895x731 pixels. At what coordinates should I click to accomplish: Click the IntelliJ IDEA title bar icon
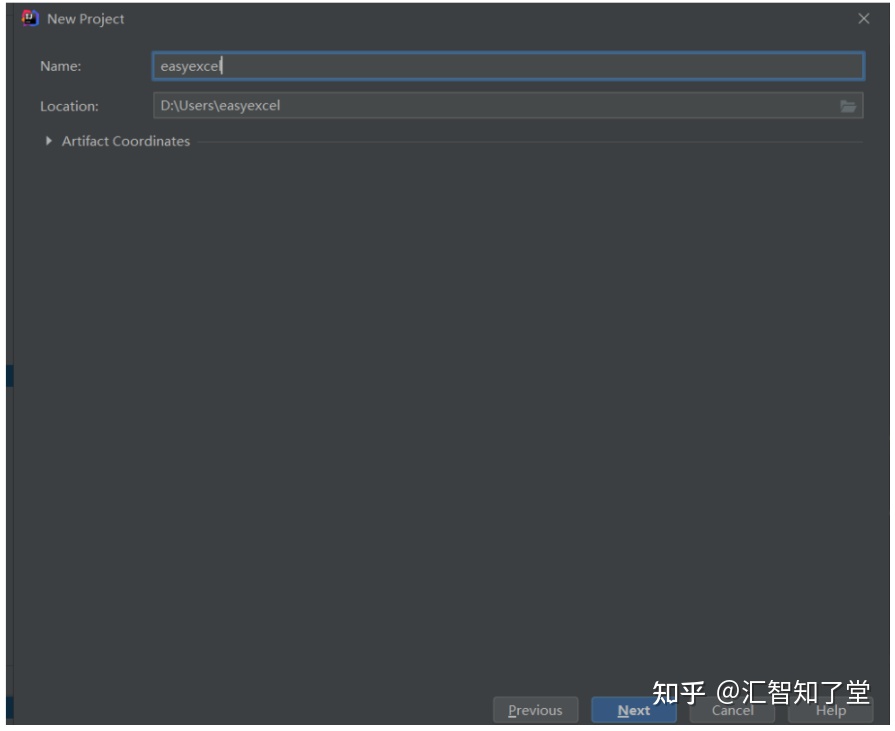point(30,18)
